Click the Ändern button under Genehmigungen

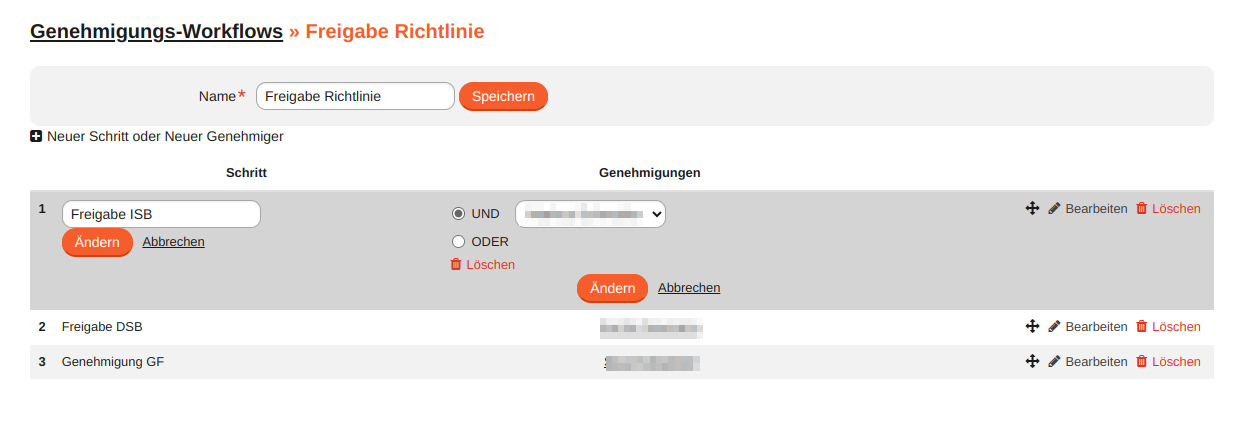(x=612, y=288)
